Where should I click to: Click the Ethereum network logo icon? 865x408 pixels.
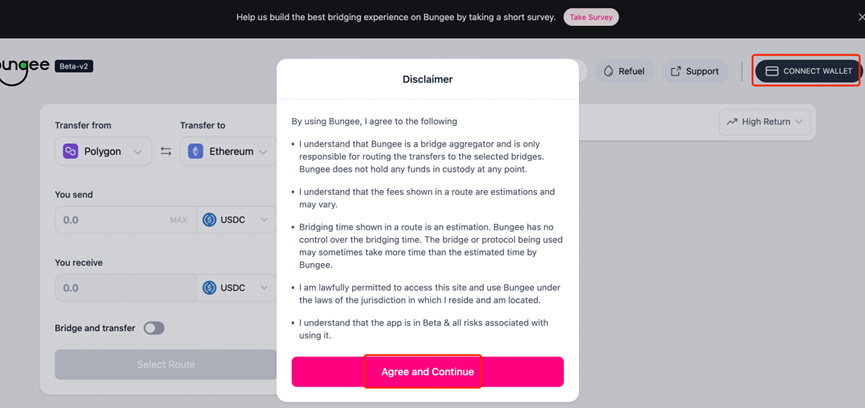click(x=195, y=151)
